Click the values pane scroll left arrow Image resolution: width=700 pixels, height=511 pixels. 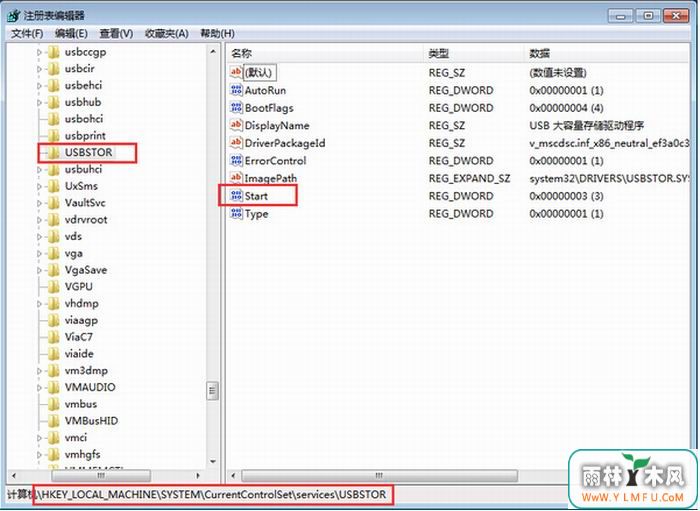[x=233, y=476]
